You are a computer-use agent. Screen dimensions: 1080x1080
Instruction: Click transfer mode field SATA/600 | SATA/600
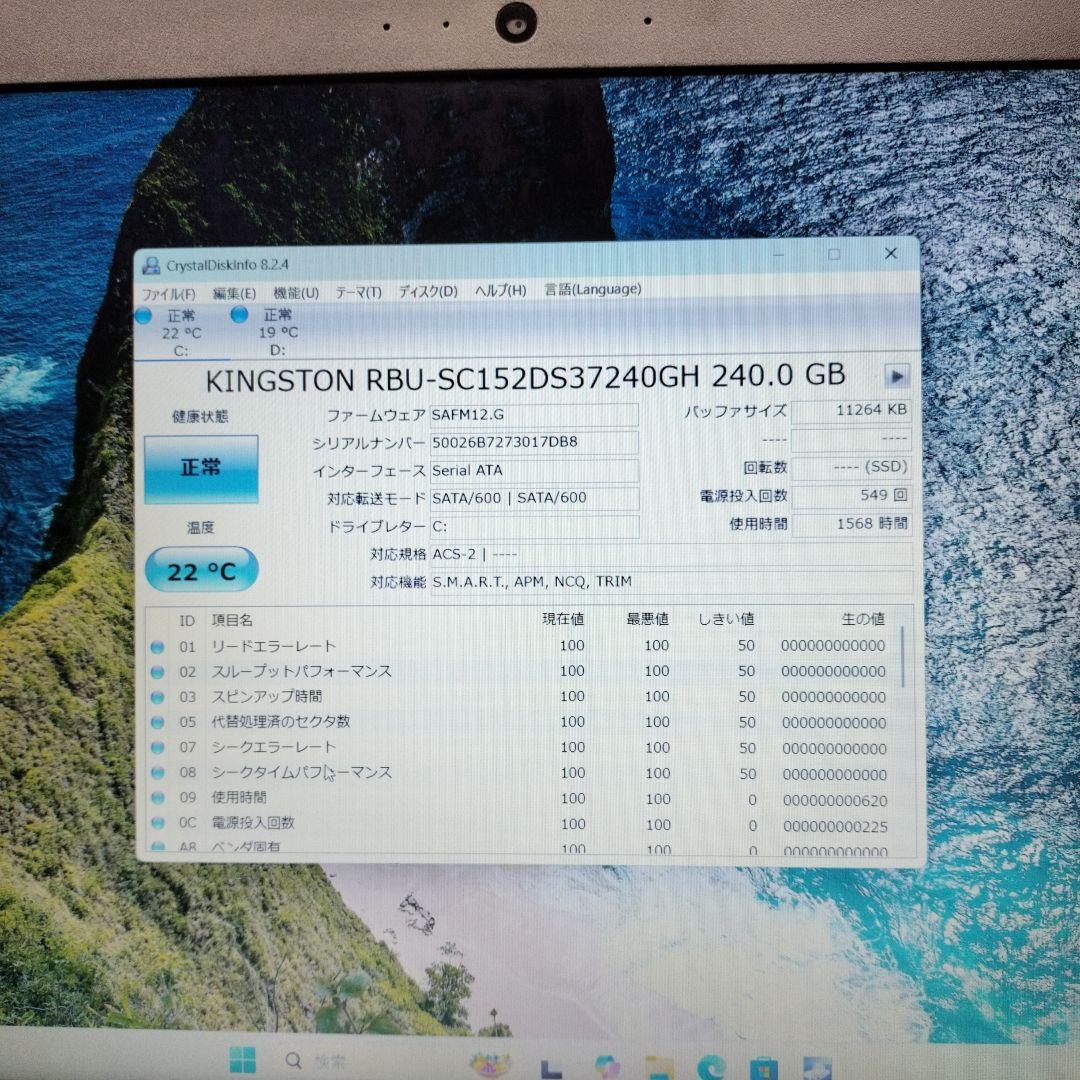point(534,498)
